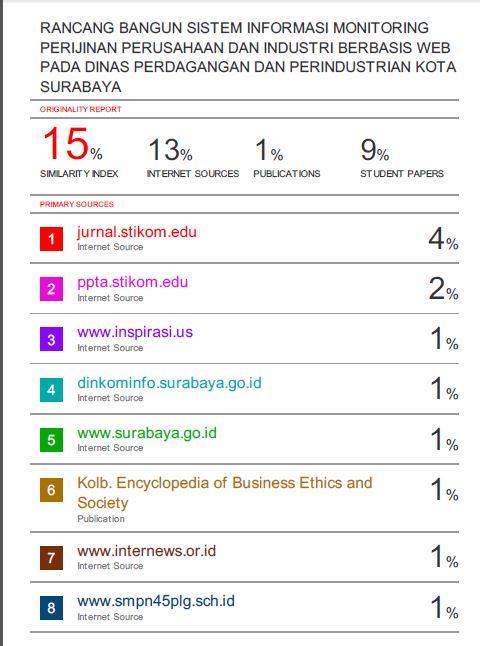
Task: Click the 9% student papers value
Action: [x=375, y=150]
